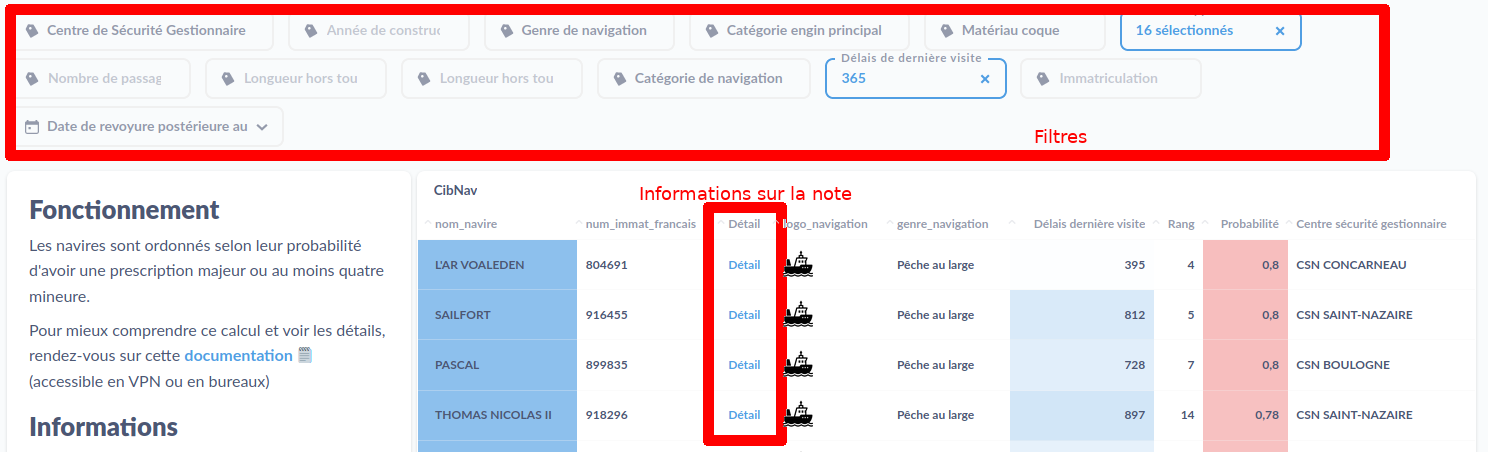This screenshot has width=1488, height=452.
Task: Edit the Délais de dernière visite value 365
Action: [853, 78]
